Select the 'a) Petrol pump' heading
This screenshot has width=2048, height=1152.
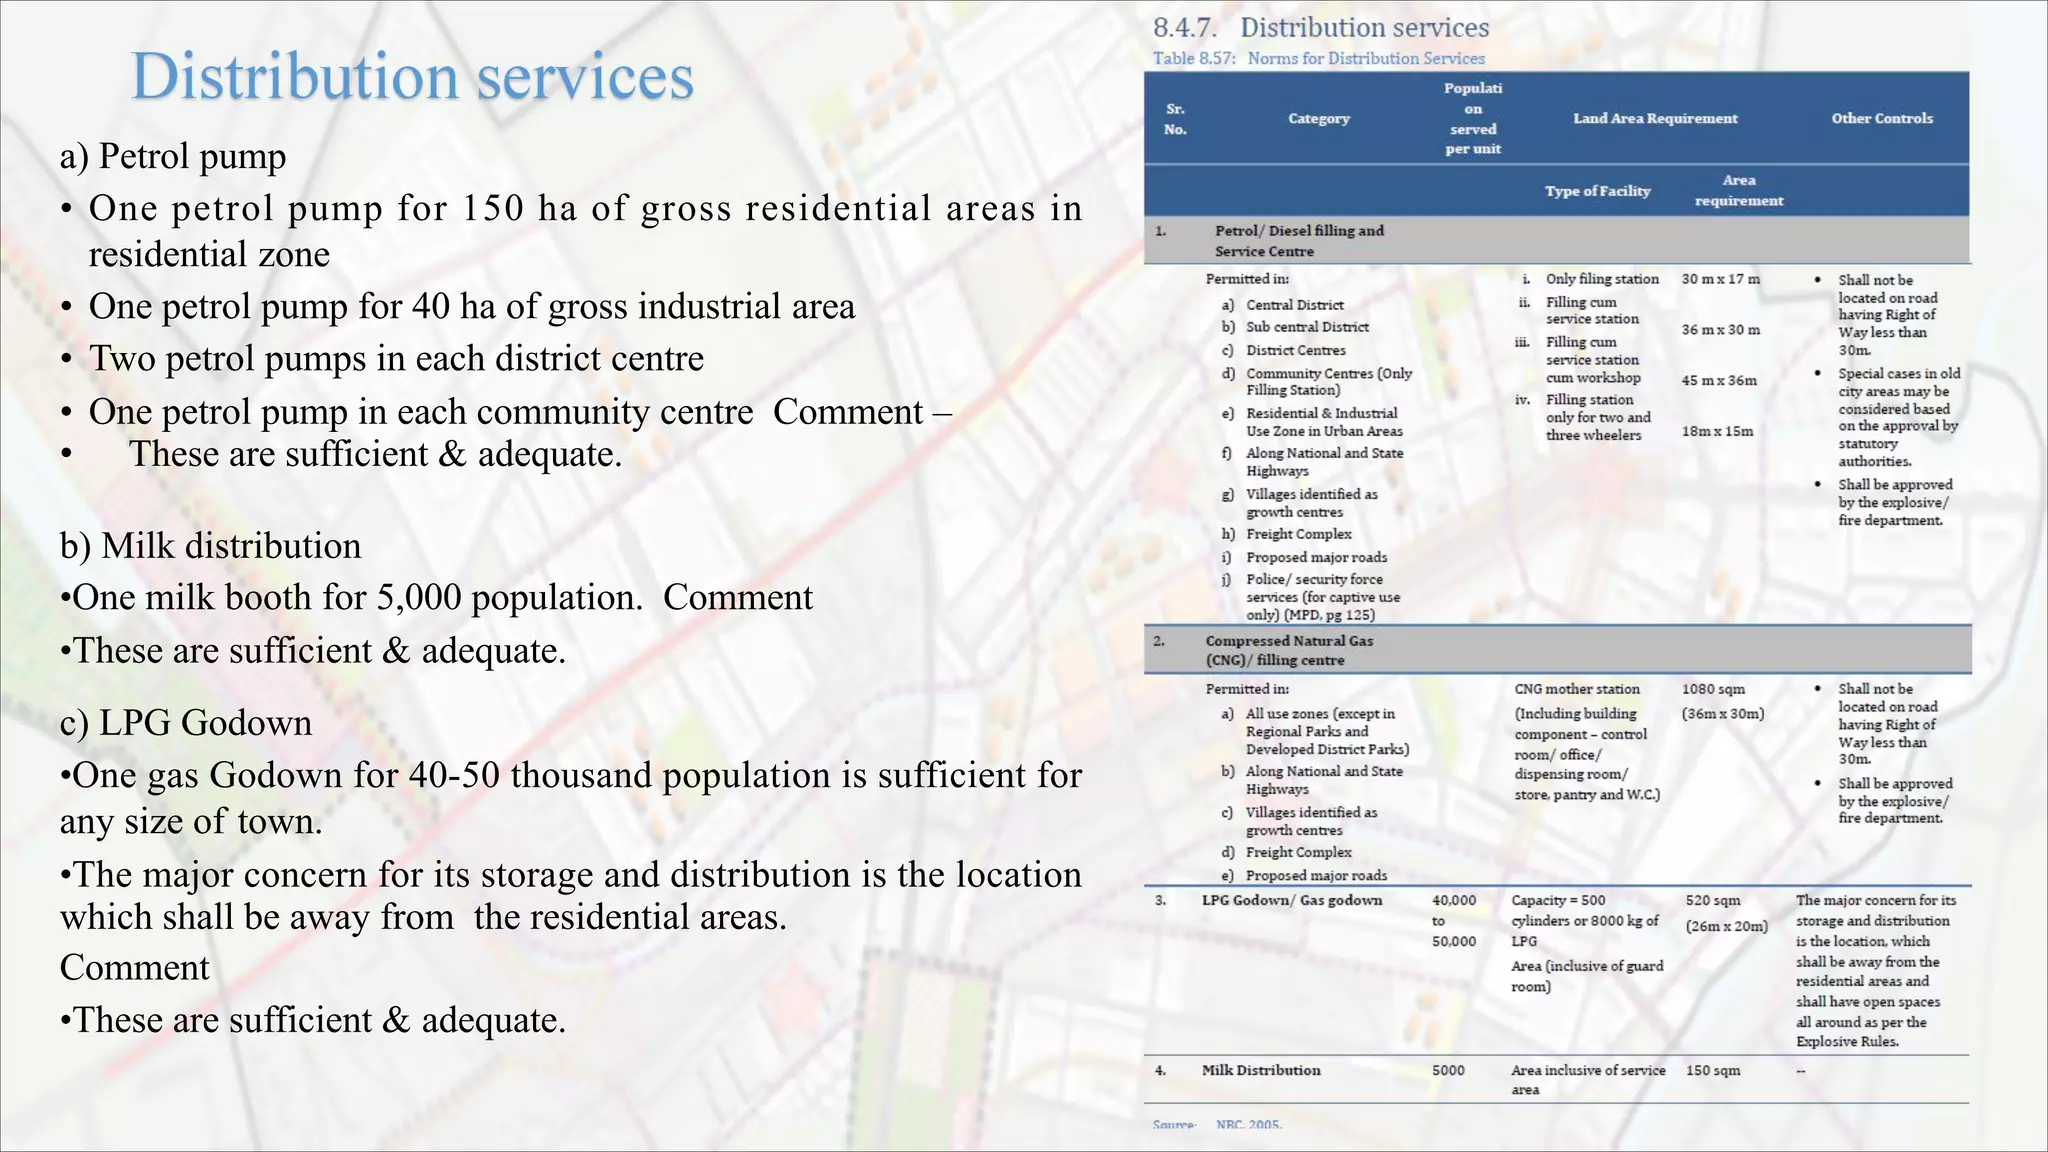pos(173,156)
